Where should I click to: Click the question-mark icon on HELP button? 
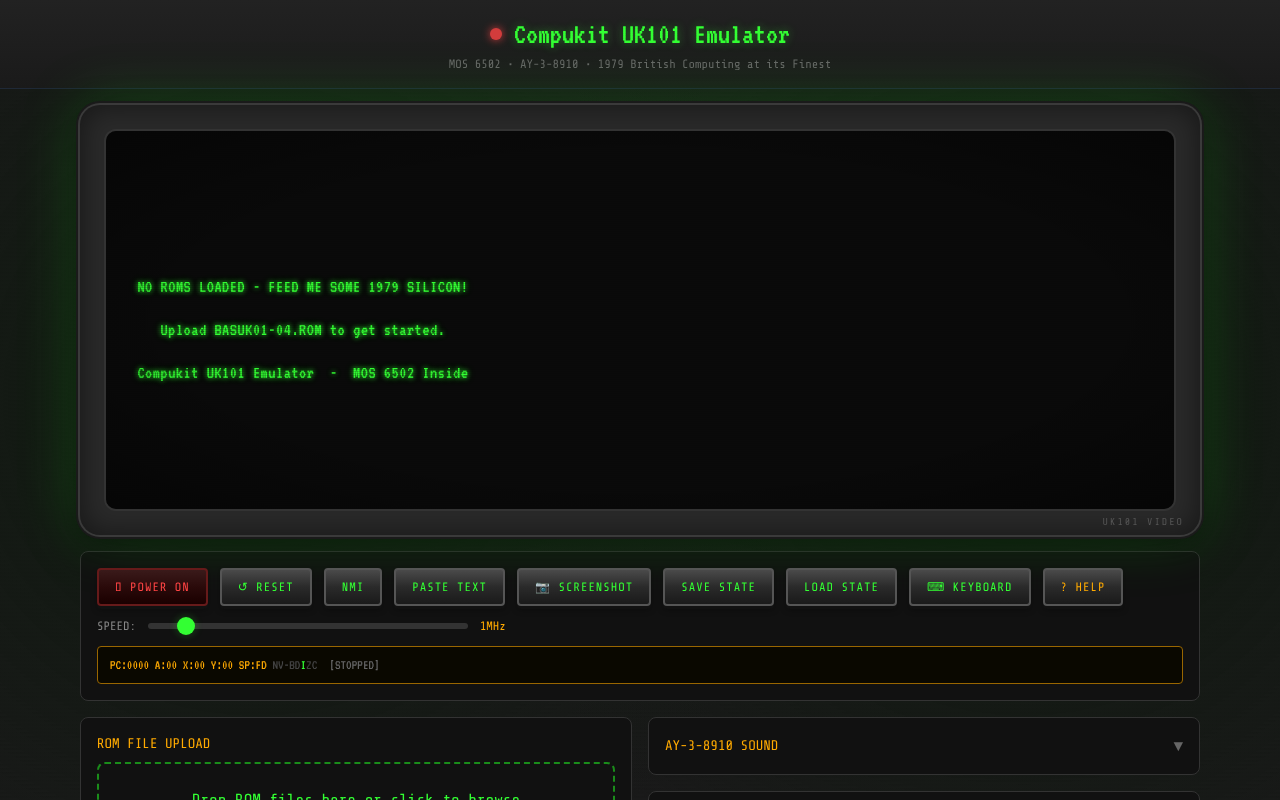[x=1062, y=587]
